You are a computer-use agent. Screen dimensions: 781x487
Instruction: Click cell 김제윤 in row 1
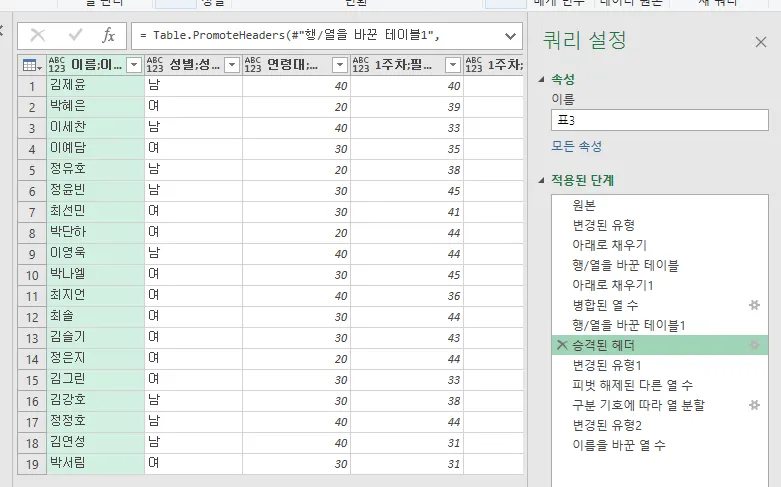coord(95,85)
